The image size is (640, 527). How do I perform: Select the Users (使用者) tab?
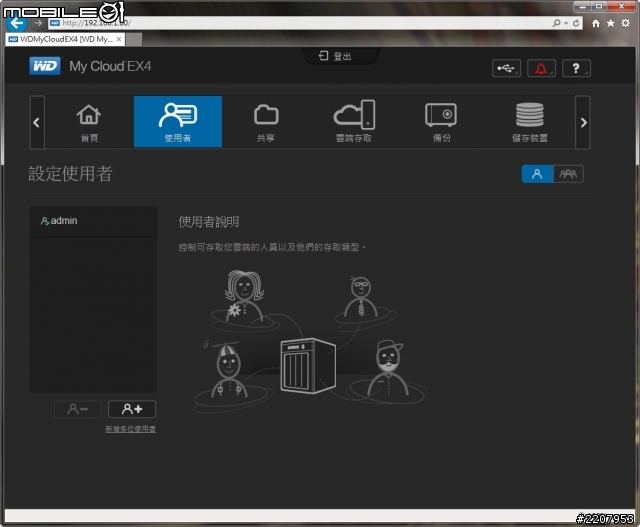[178, 122]
